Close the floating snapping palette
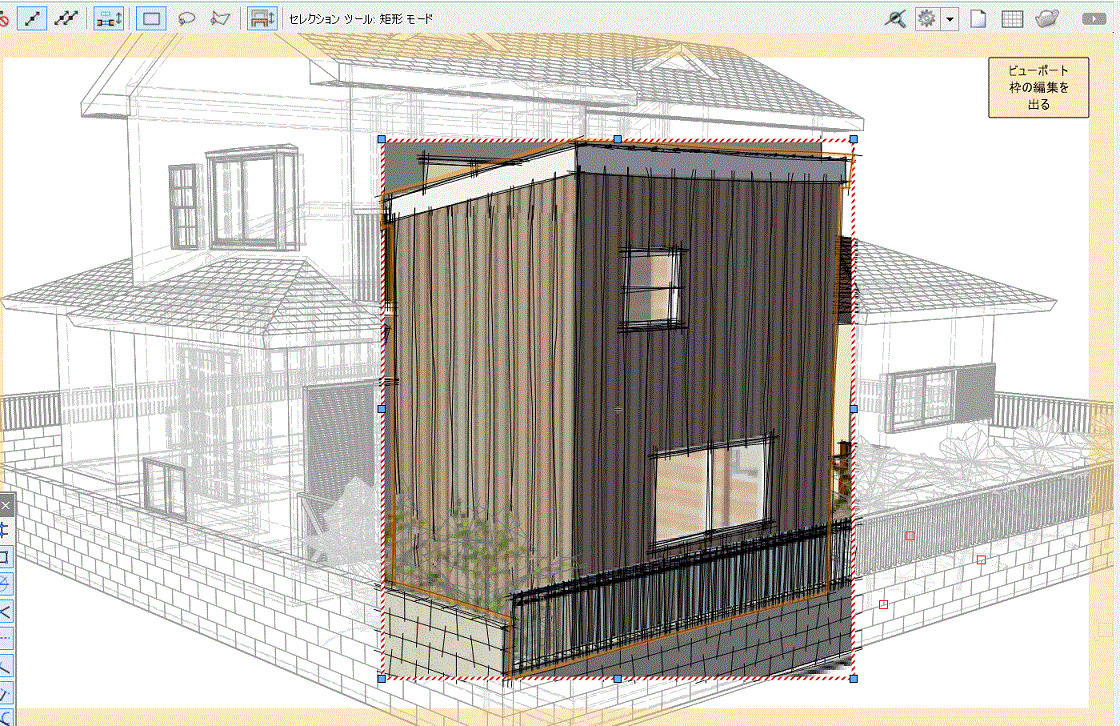This screenshot has height=726, width=1120. (5, 506)
